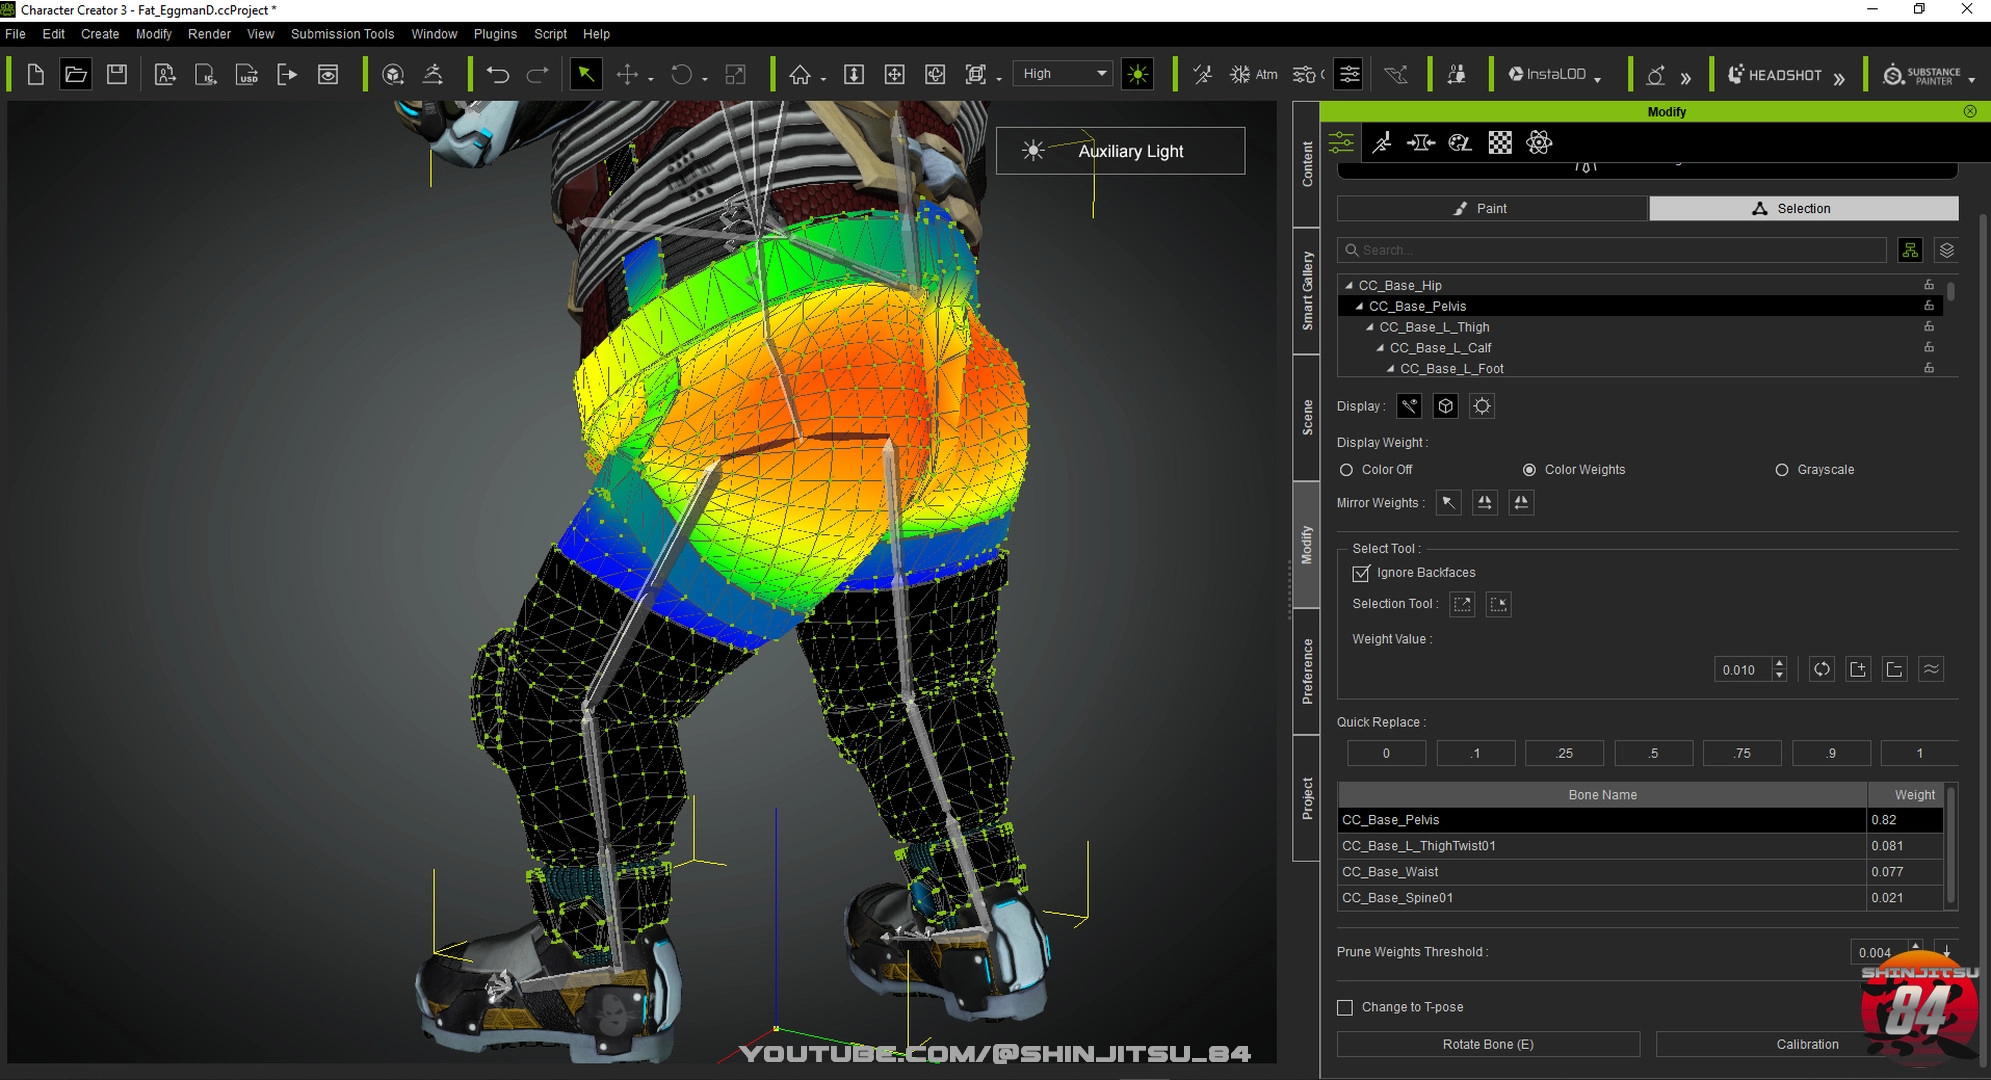Click the Undo arrow in toolbar
The width and height of the screenshot is (1991, 1080).
click(x=497, y=74)
